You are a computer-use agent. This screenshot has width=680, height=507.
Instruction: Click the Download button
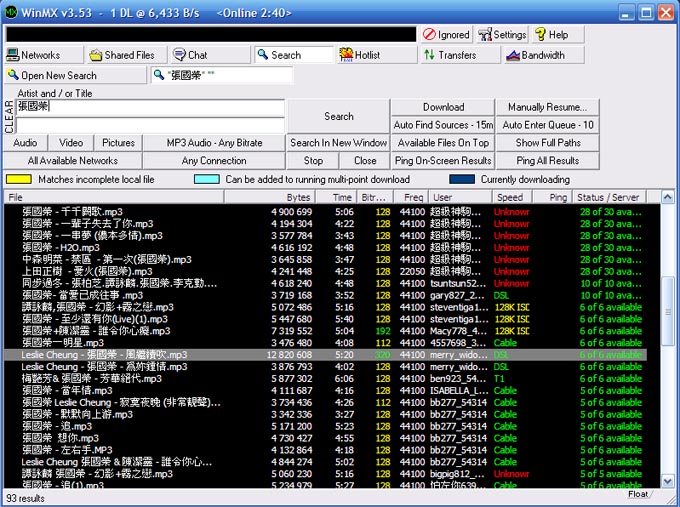coord(443,107)
